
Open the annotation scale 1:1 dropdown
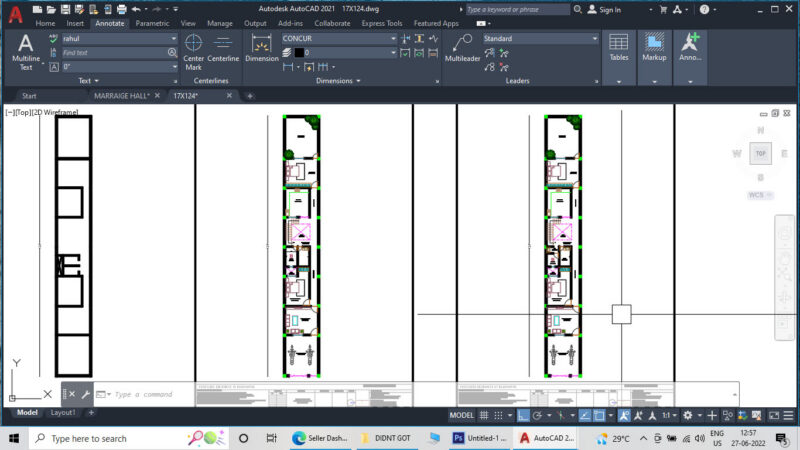(x=669, y=415)
